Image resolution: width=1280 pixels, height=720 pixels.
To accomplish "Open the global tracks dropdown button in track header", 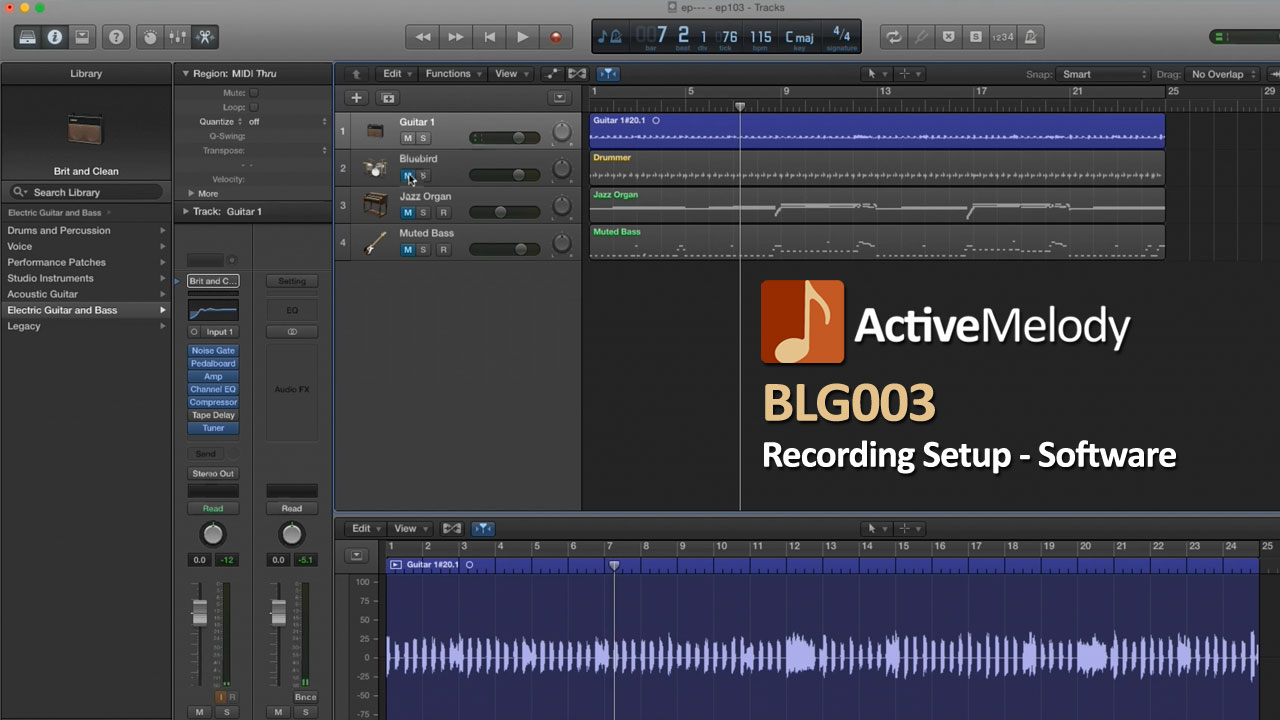I will (560, 98).
